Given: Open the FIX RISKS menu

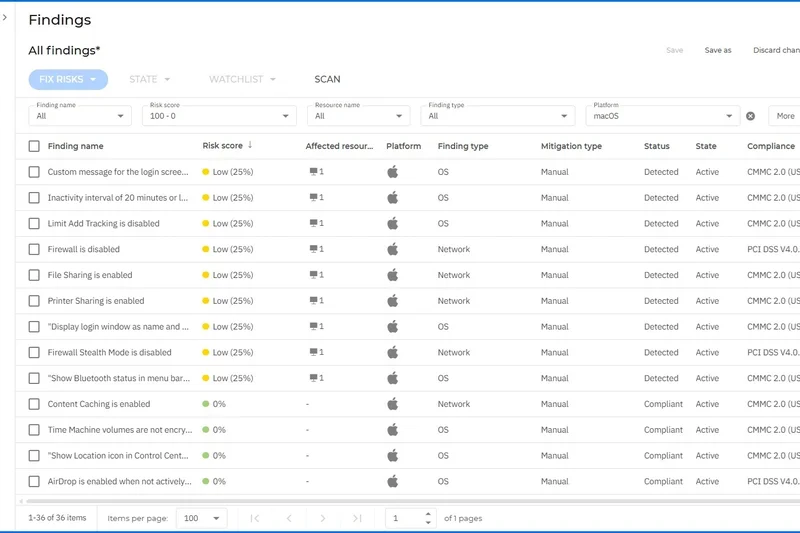Looking at the screenshot, I should pyautogui.click(x=68, y=79).
